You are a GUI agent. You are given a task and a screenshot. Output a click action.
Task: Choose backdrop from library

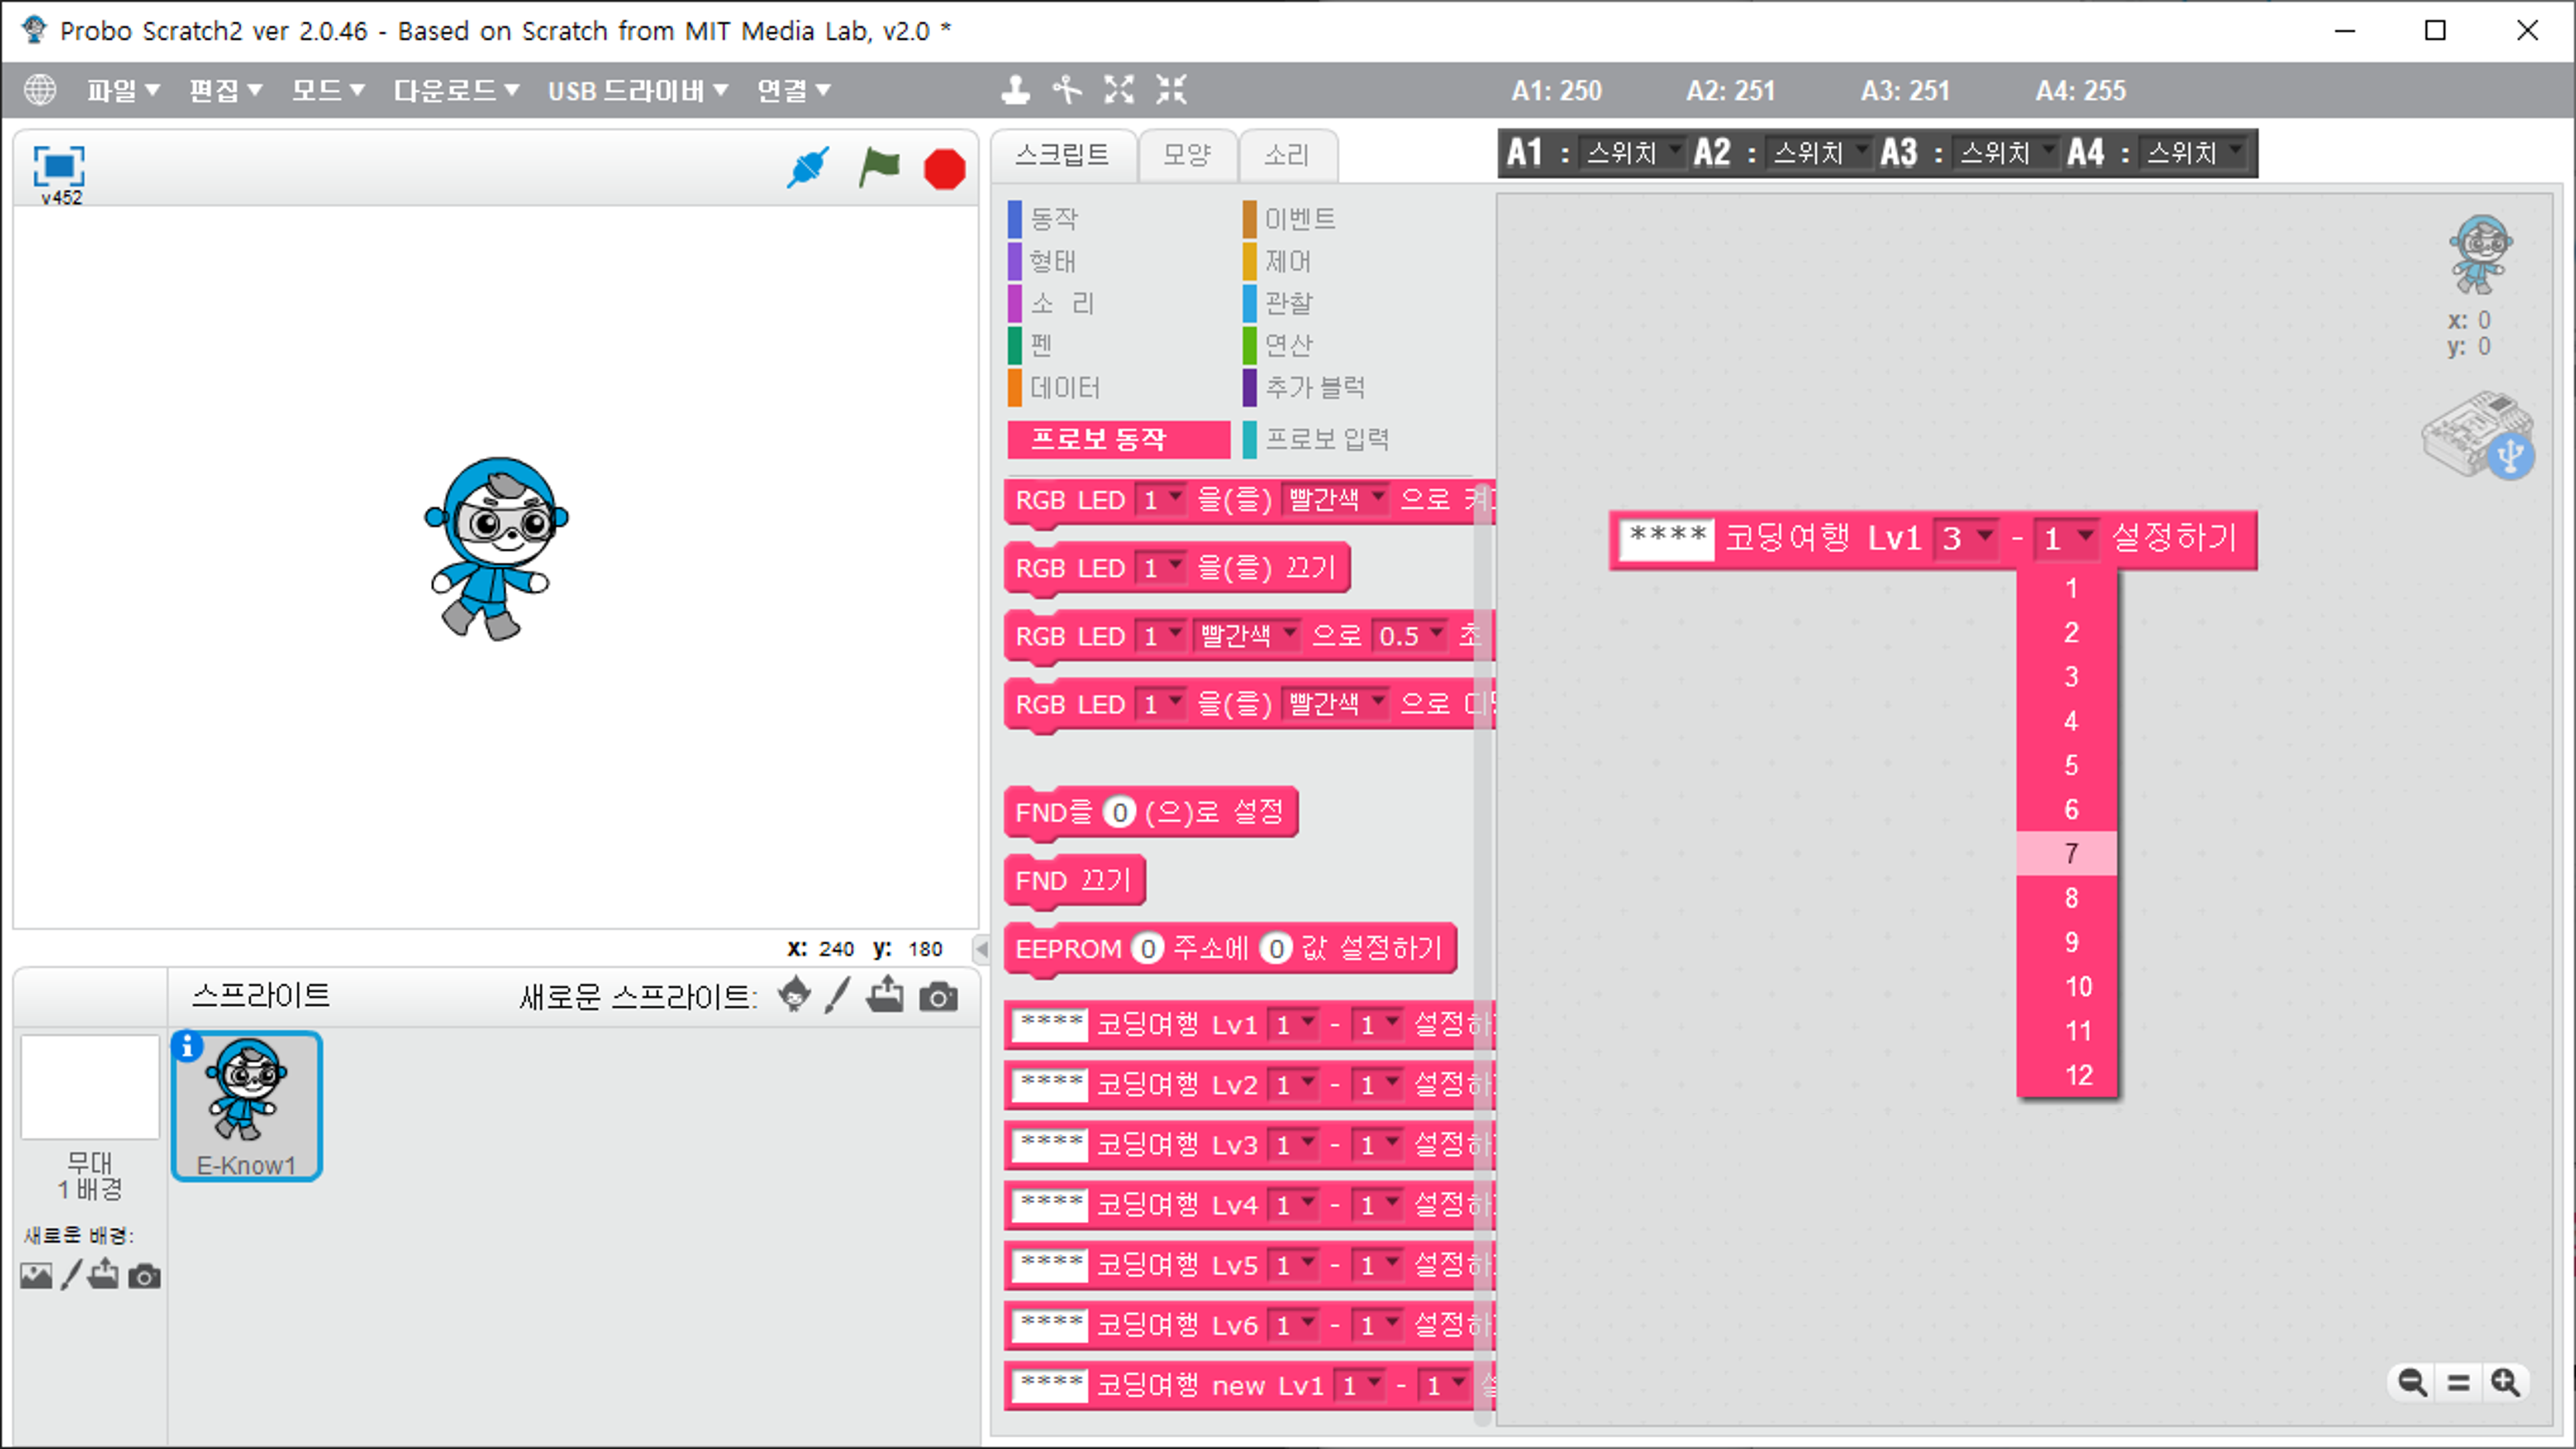pos(36,1276)
